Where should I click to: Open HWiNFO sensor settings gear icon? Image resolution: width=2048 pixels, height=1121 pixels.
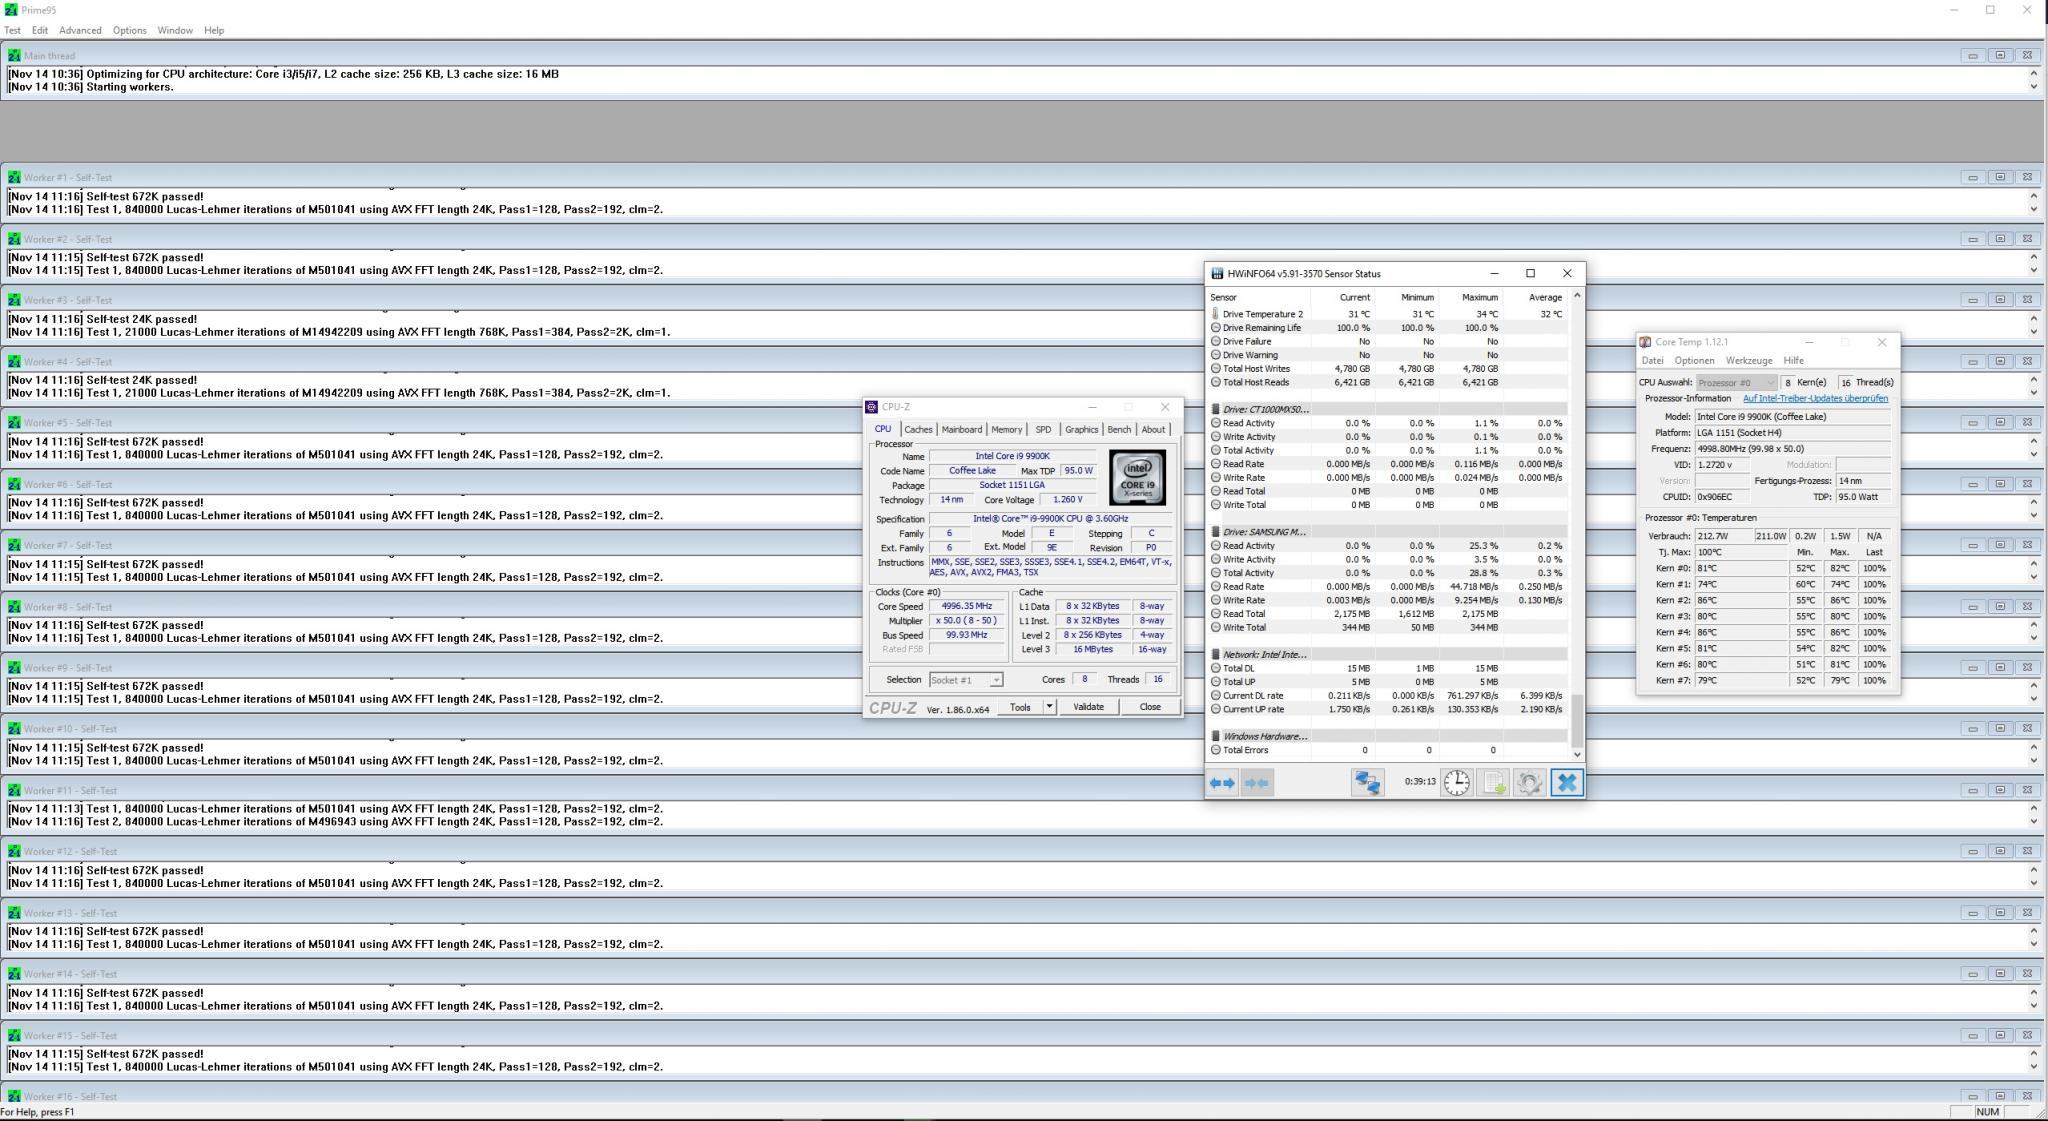[1529, 783]
